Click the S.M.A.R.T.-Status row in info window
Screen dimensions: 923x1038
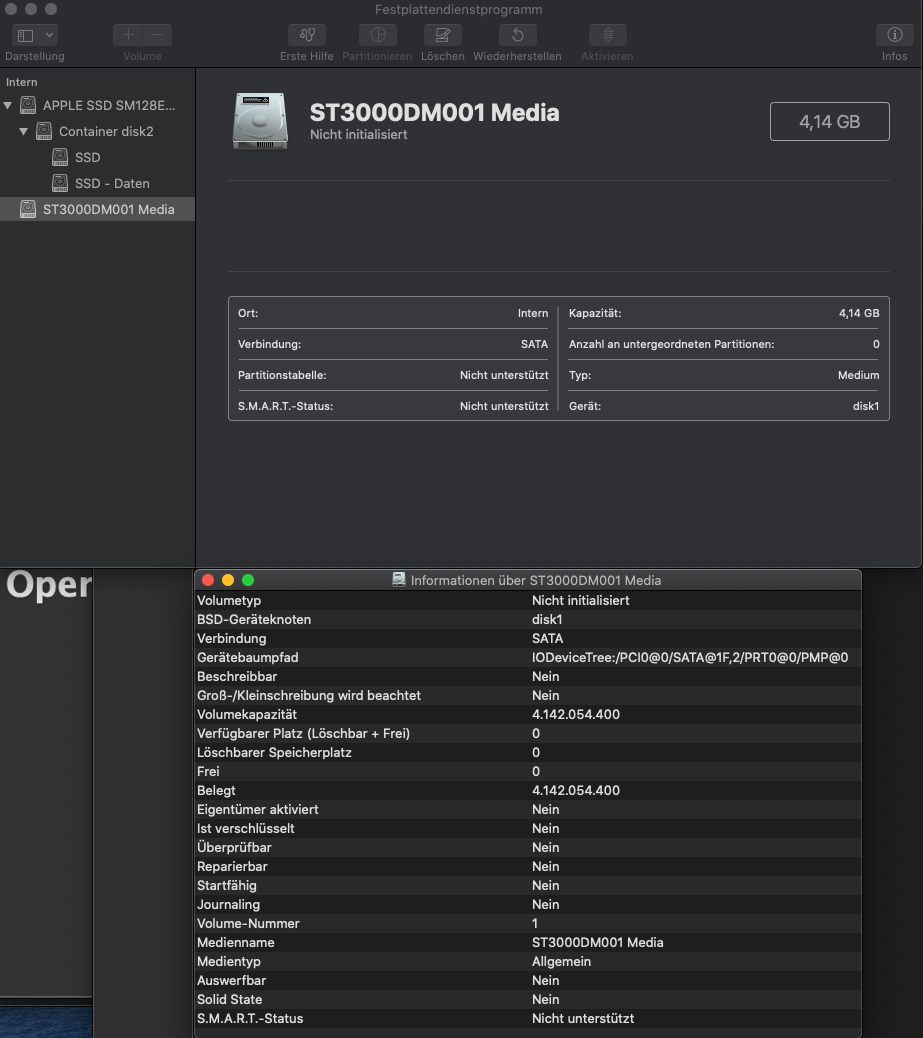526,1018
